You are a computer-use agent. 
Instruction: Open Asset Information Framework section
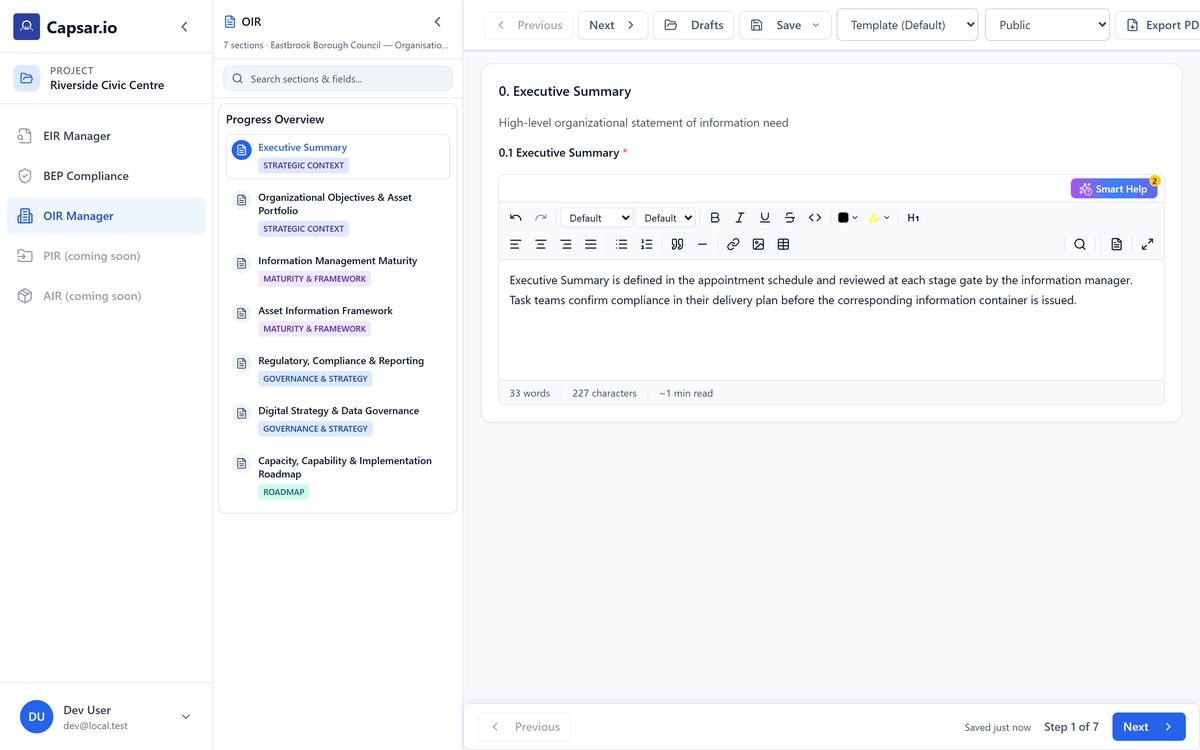(338, 320)
